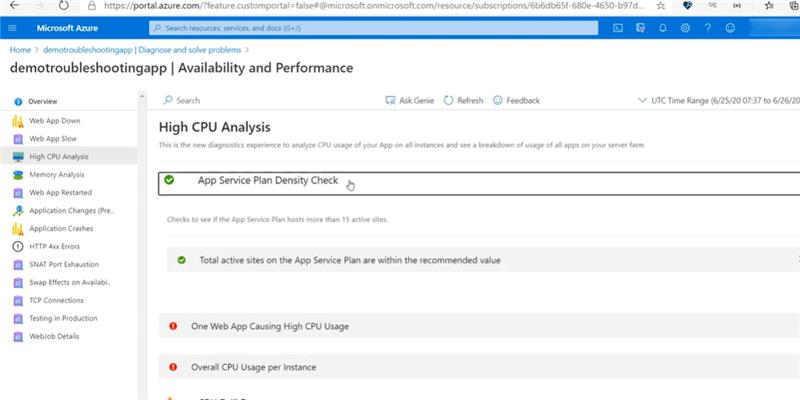Image resolution: width=800 pixels, height=400 pixels.
Task: Click the red error icon on Overall CPU Usage per Instance
Action: [173, 367]
